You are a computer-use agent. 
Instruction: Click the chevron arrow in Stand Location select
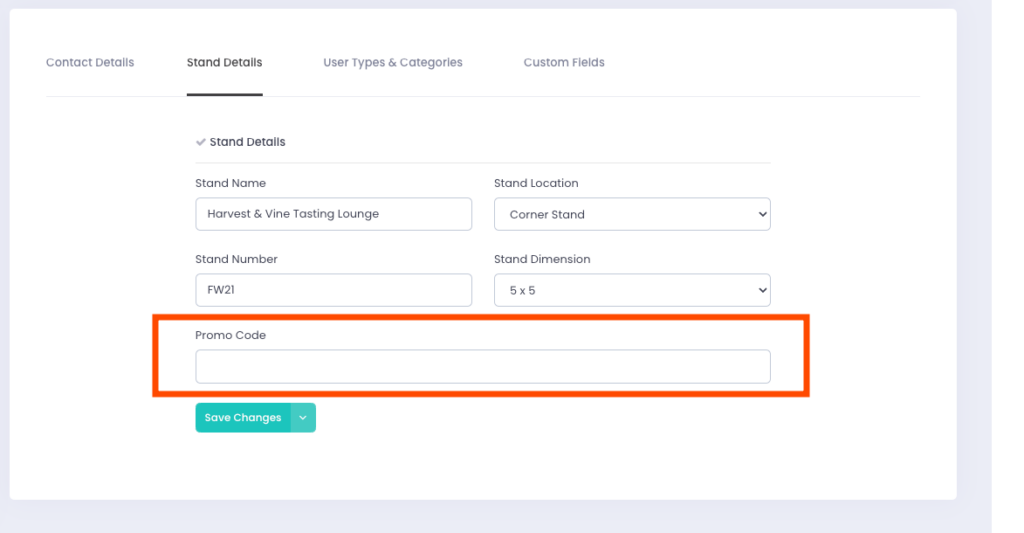click(x=762, y=214)
